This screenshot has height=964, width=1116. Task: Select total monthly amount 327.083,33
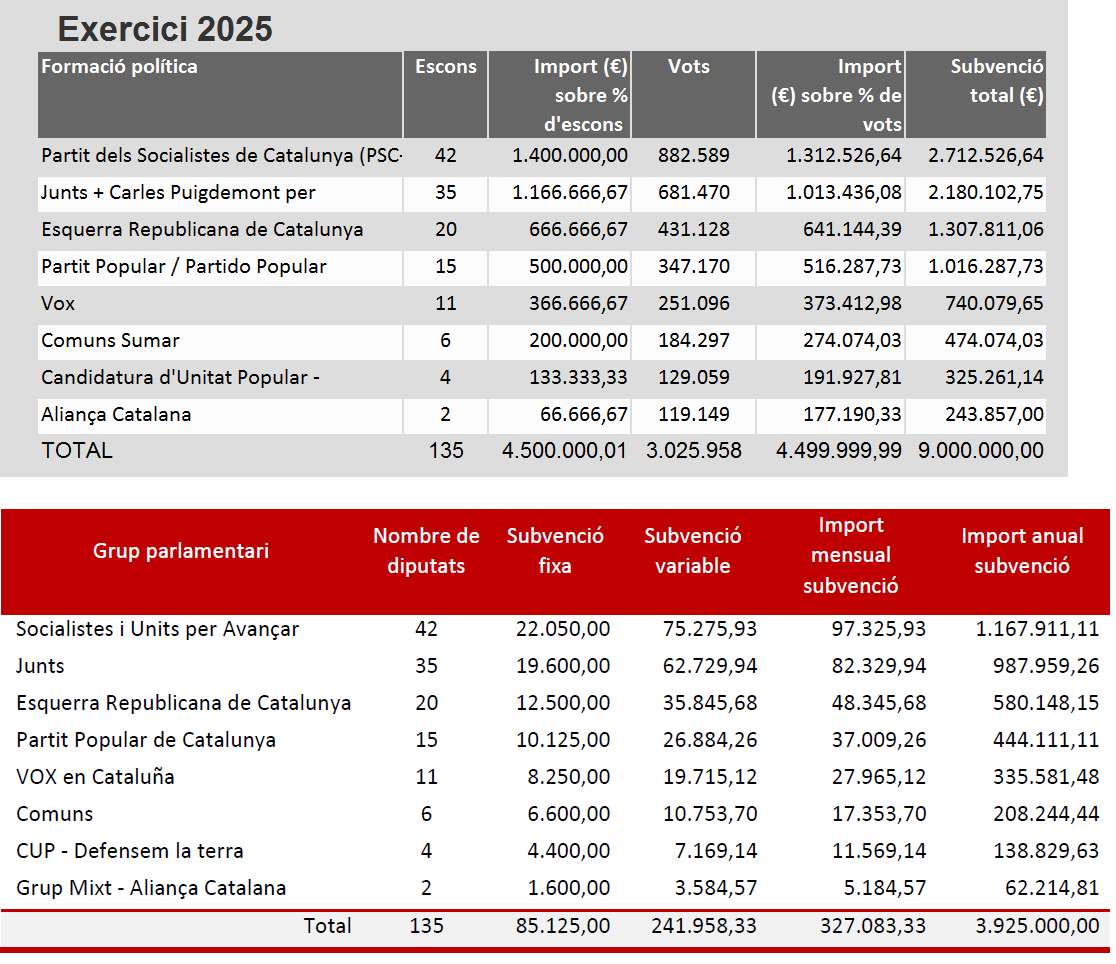coord(873,926)
